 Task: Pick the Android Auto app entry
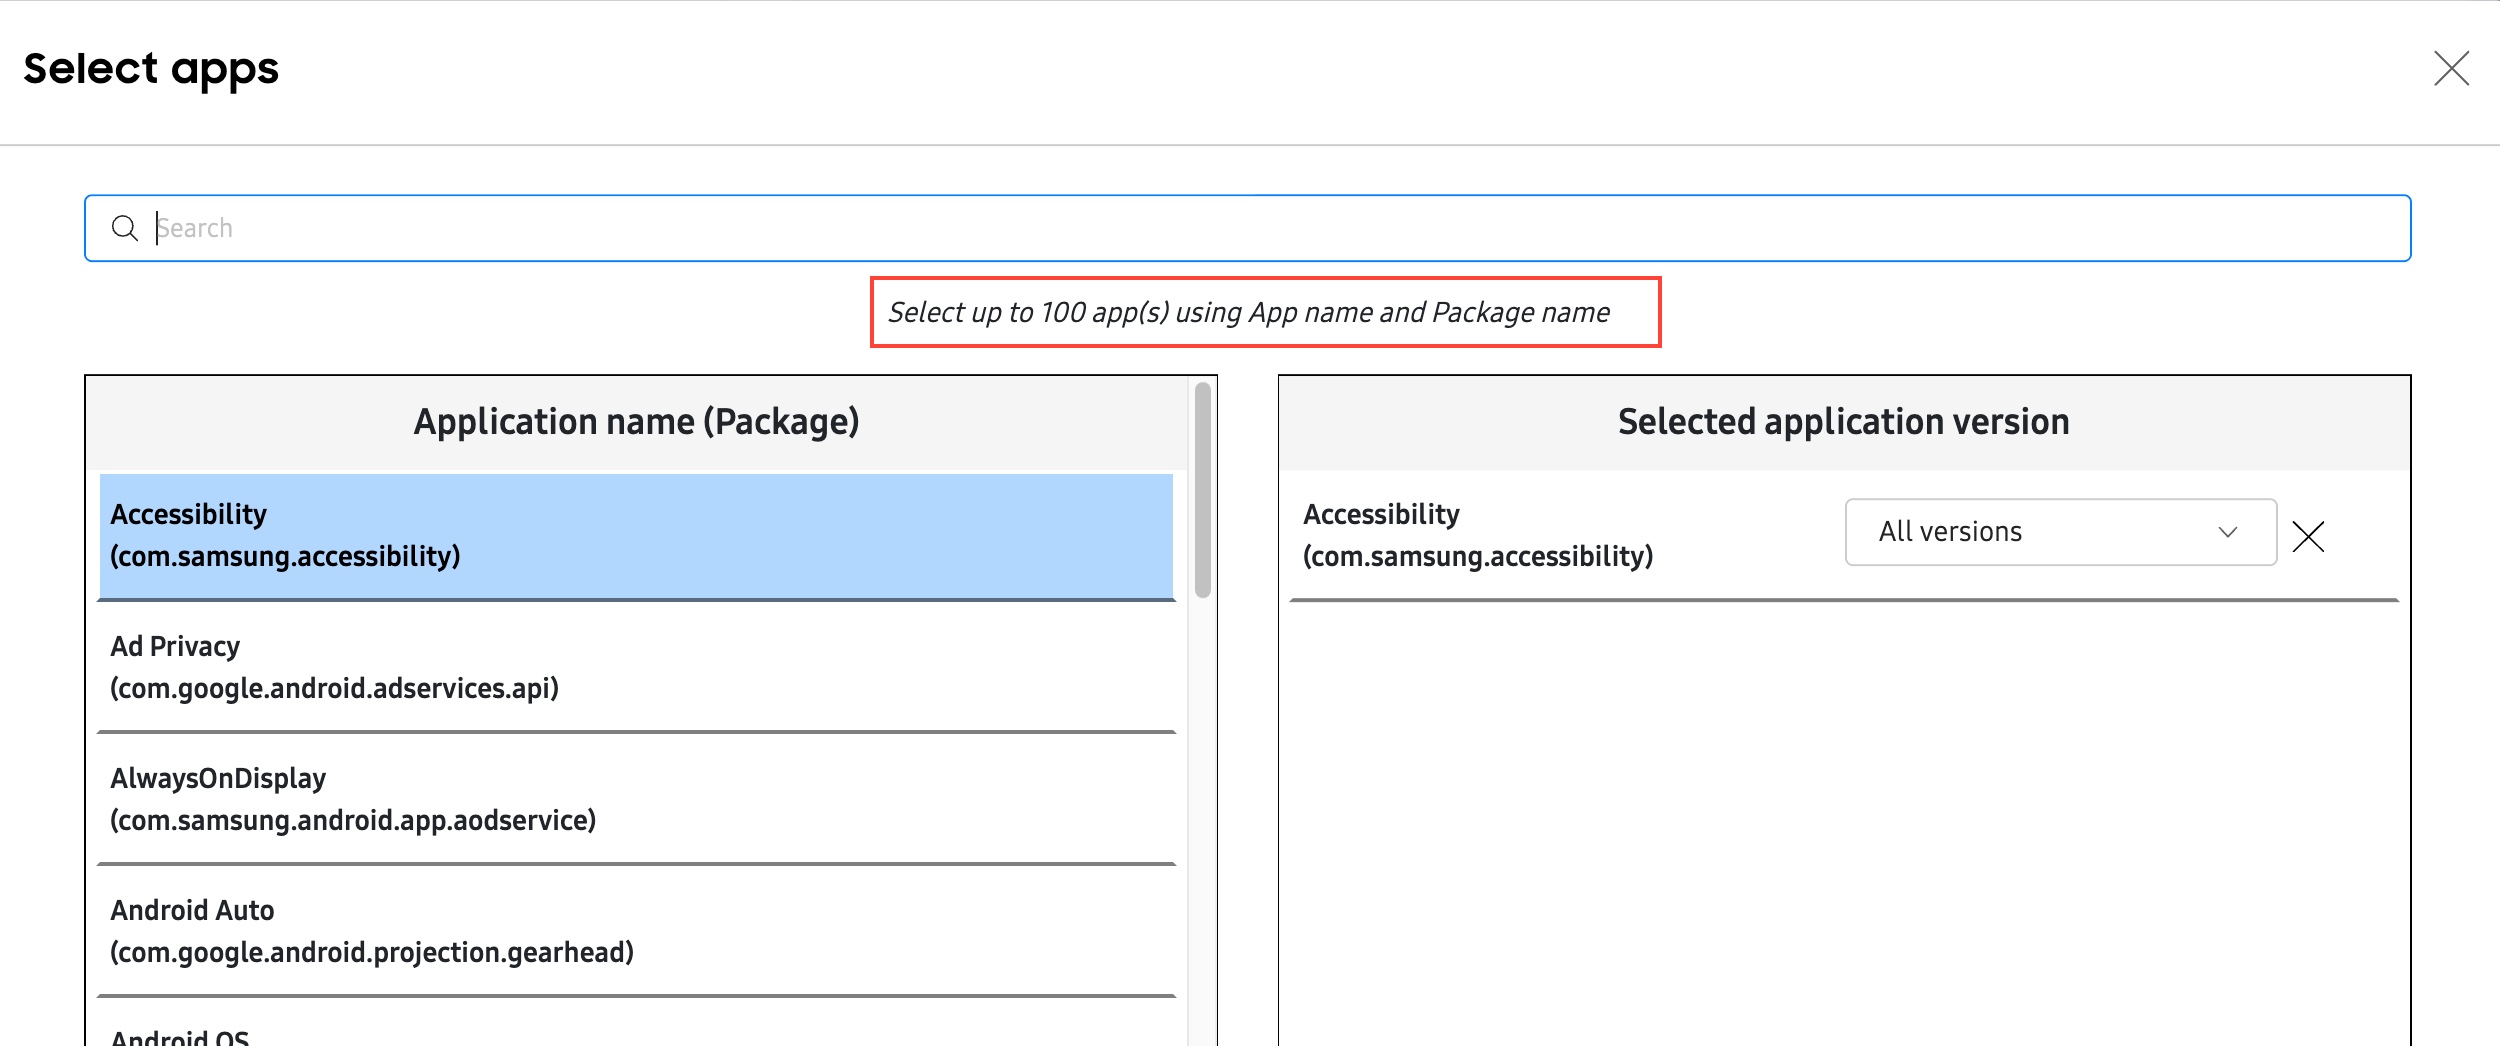pos(636,931)
